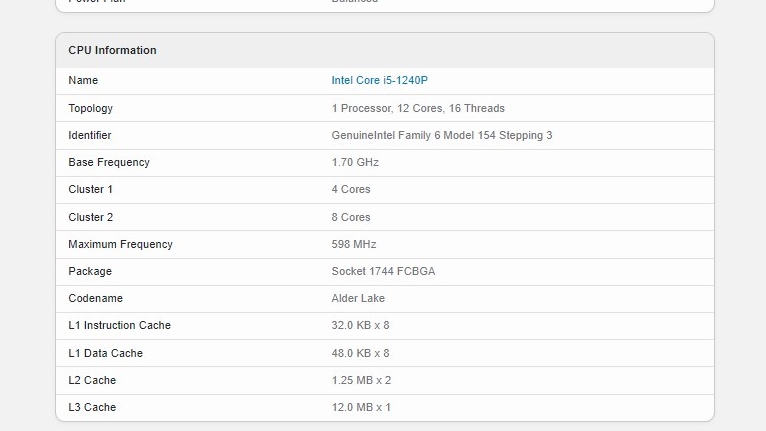Click the '12.0 MB x 1' L3 Cache value
Viewport: 766px width, 431px height.
(x=361, y=407)
